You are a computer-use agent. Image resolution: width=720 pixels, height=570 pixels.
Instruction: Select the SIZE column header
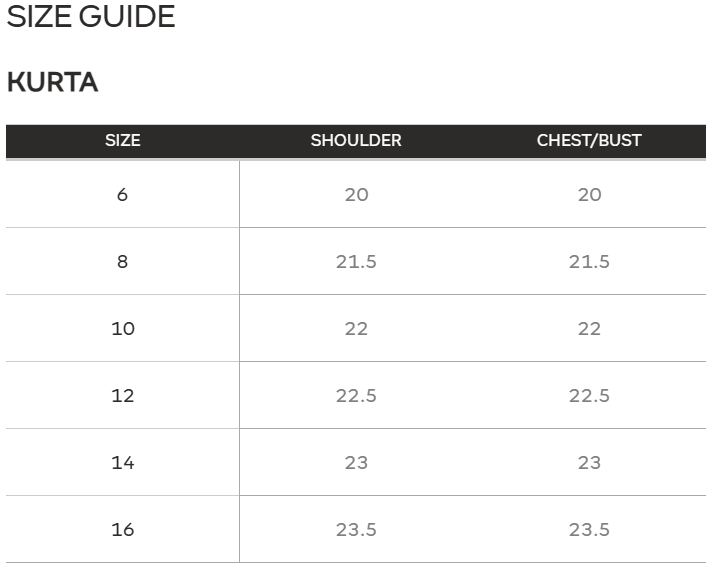coord(123,141)
